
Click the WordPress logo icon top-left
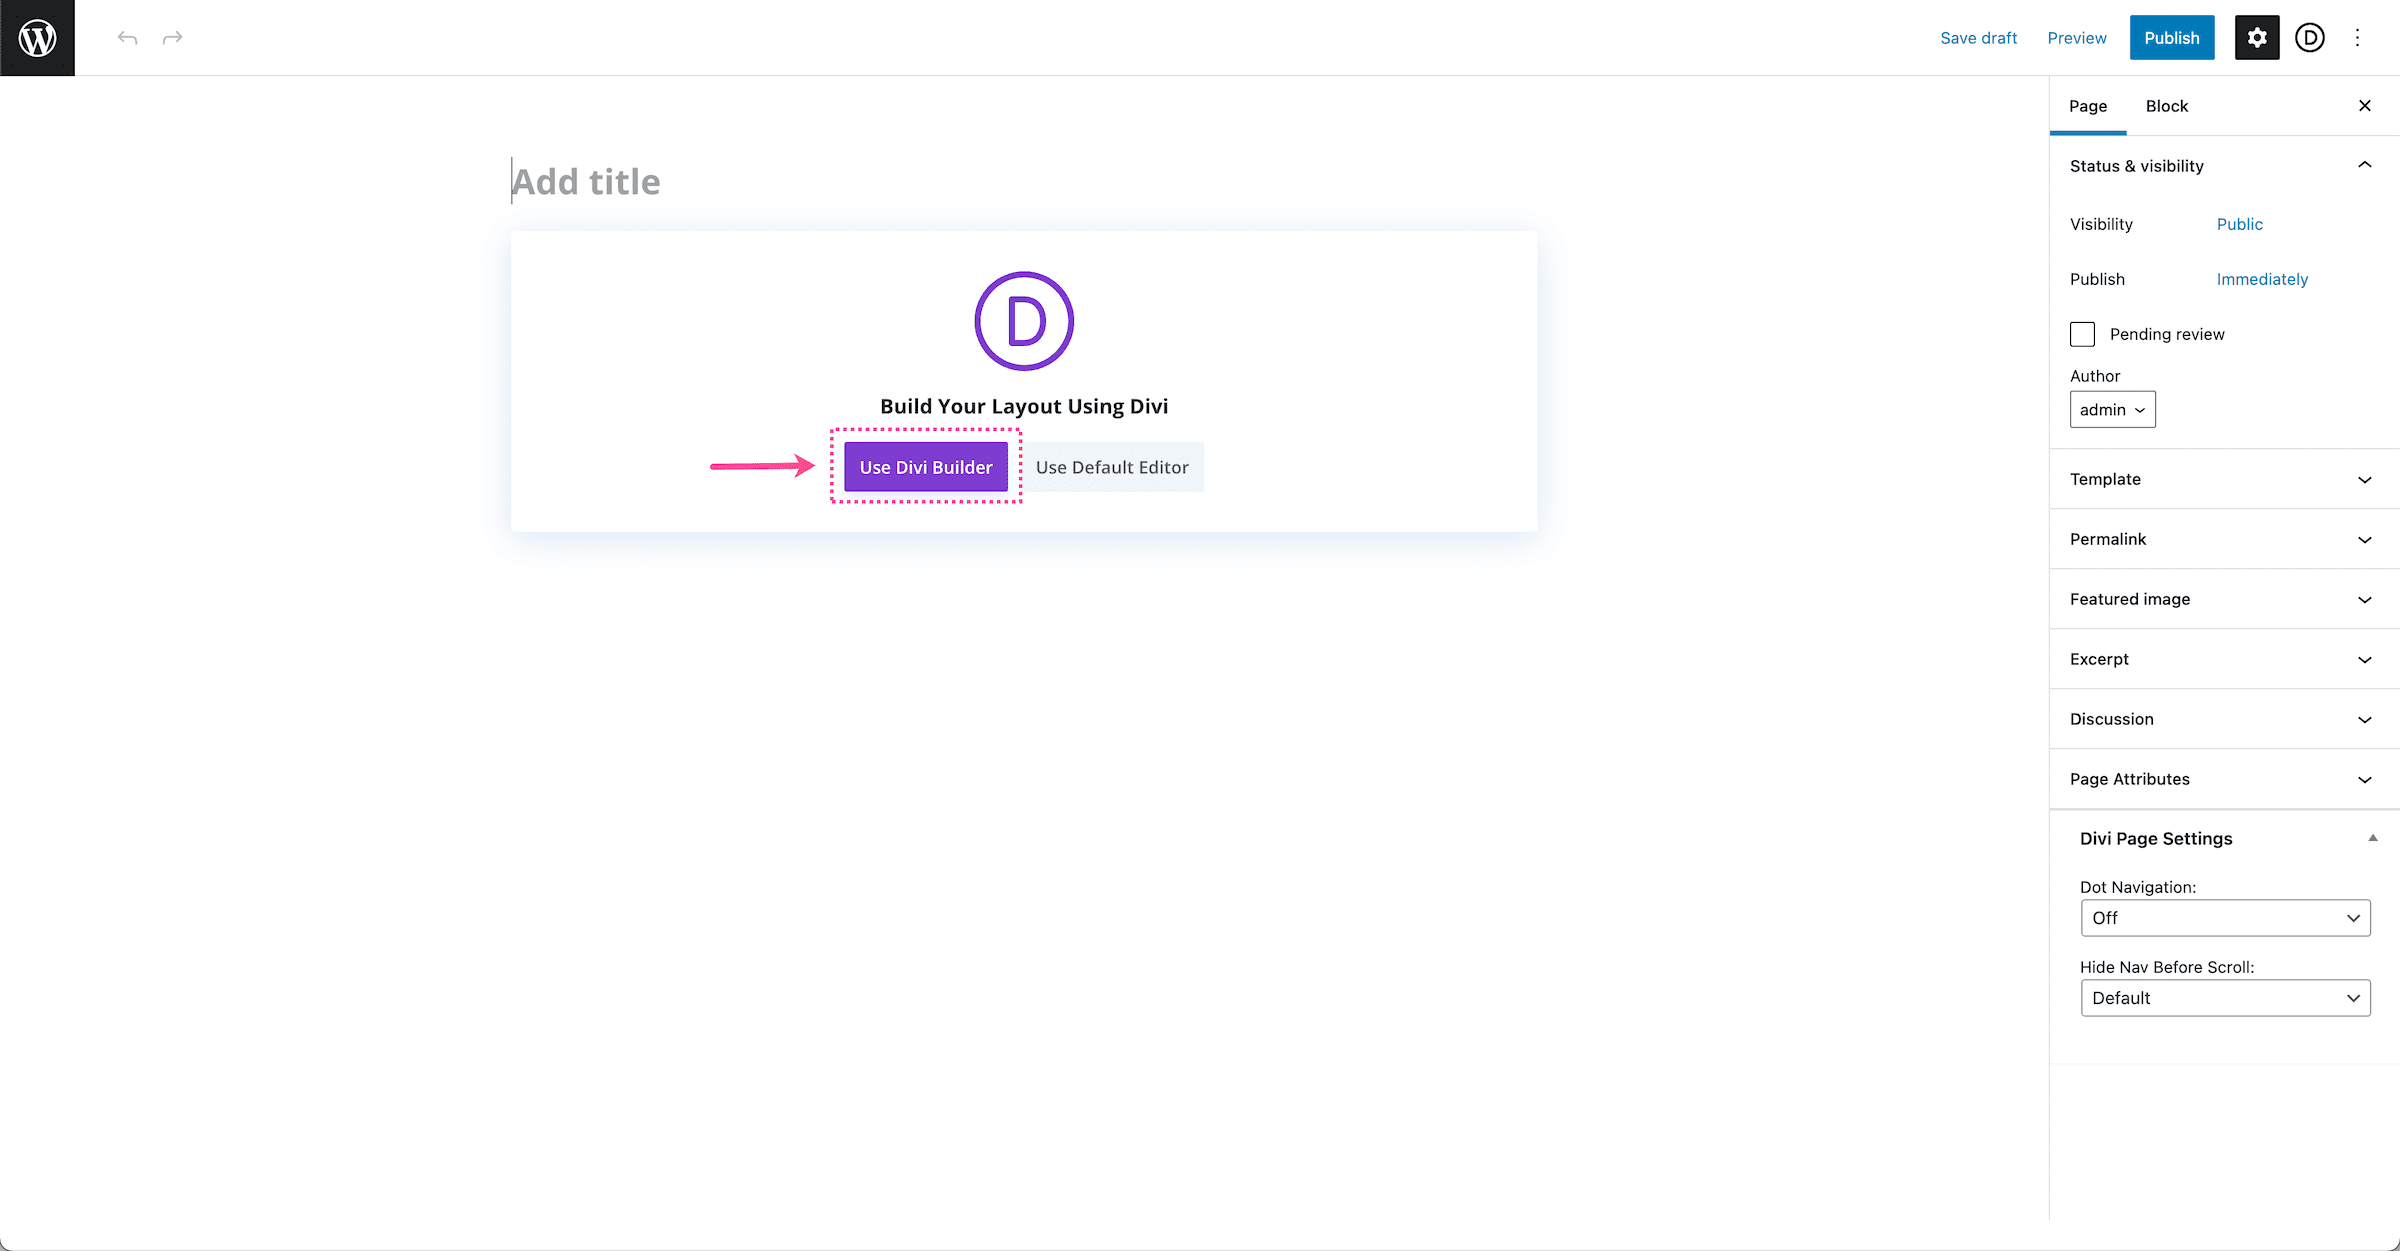[x=38, y=38]
